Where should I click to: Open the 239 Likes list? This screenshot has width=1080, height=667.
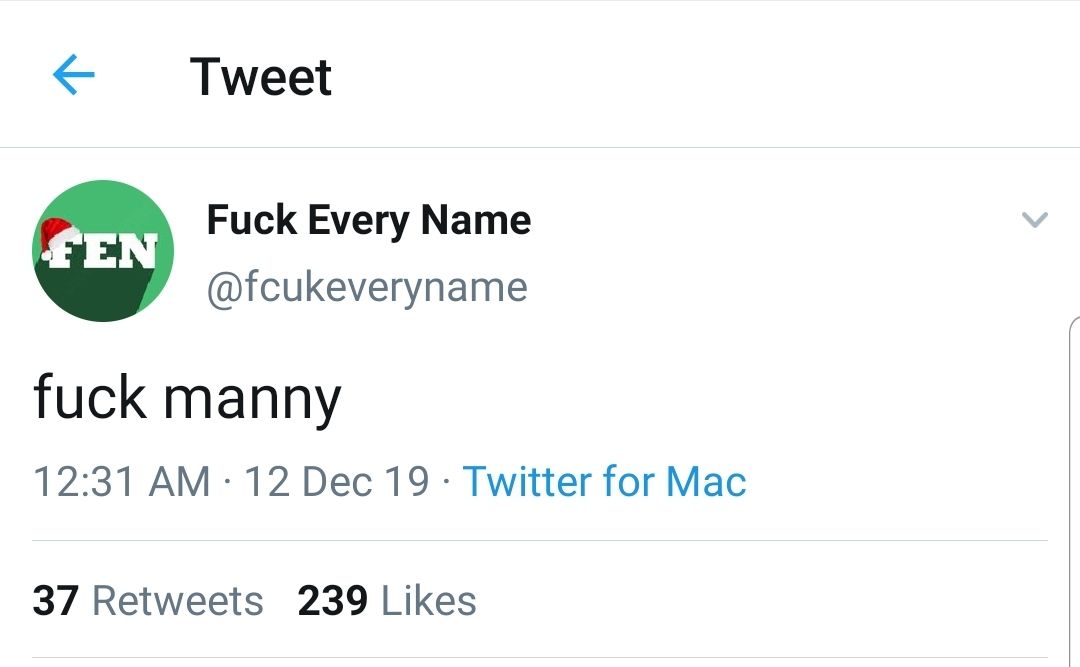[385, 600]
